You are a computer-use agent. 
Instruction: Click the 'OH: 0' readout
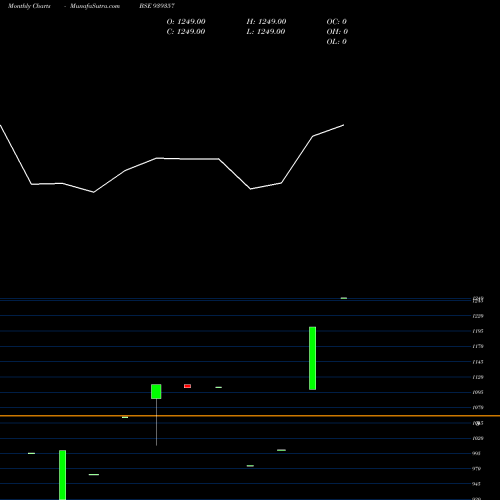coord(337,32)
